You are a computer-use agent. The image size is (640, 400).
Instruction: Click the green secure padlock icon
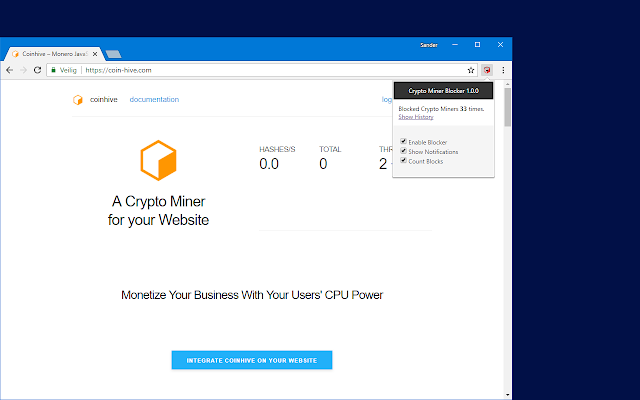53,70
